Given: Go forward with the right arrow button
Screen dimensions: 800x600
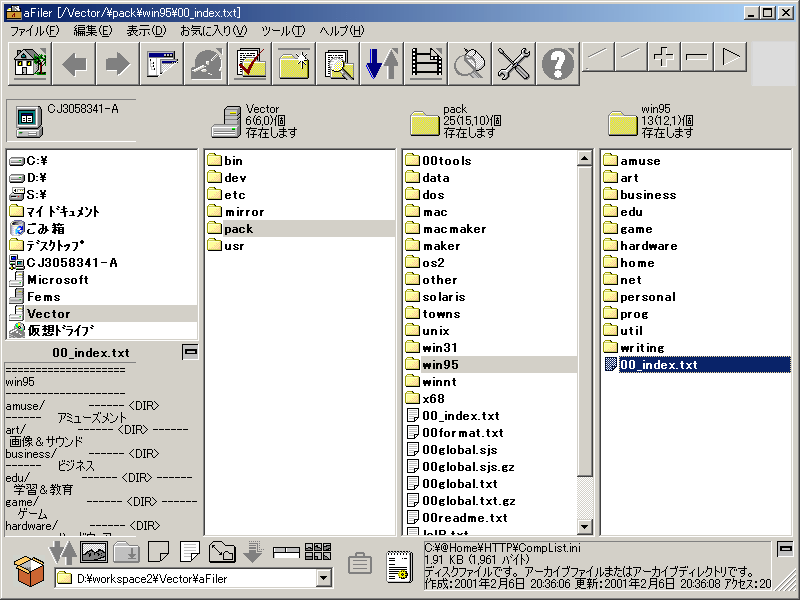Looking at the screenshot, I should click(117, 63).
